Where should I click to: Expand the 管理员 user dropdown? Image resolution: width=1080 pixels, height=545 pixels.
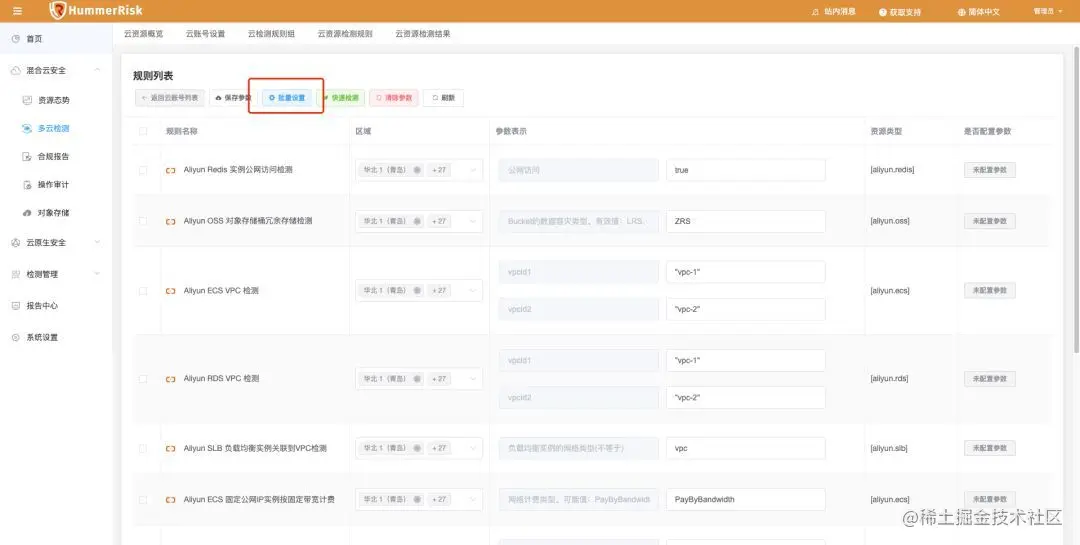point(1048,11)
